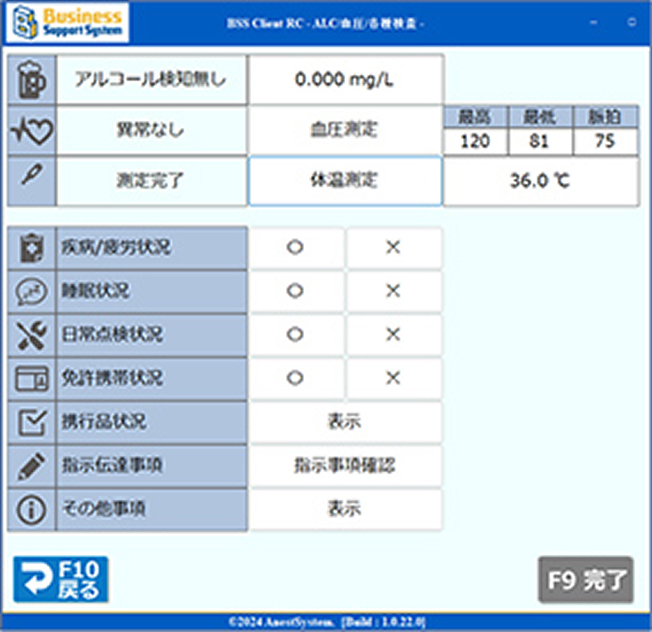This screenshot has height=632, width=652.
Task: Click the 血圧測定 button
Action: coord(345,130)
